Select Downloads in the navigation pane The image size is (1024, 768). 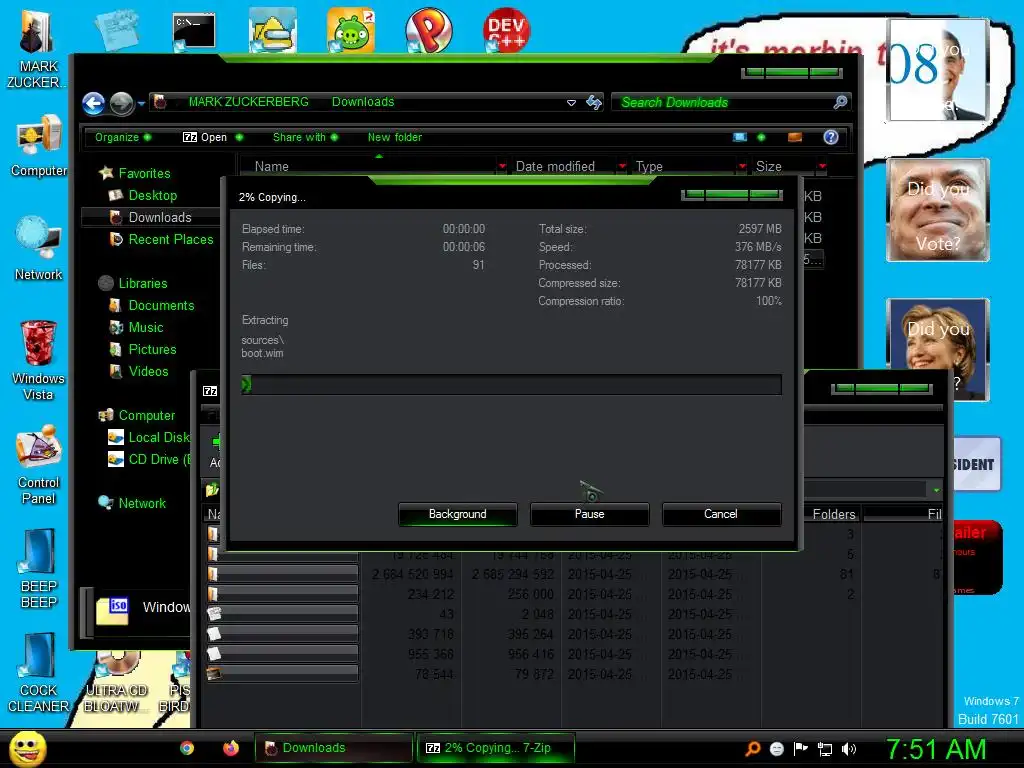[159, 217]
